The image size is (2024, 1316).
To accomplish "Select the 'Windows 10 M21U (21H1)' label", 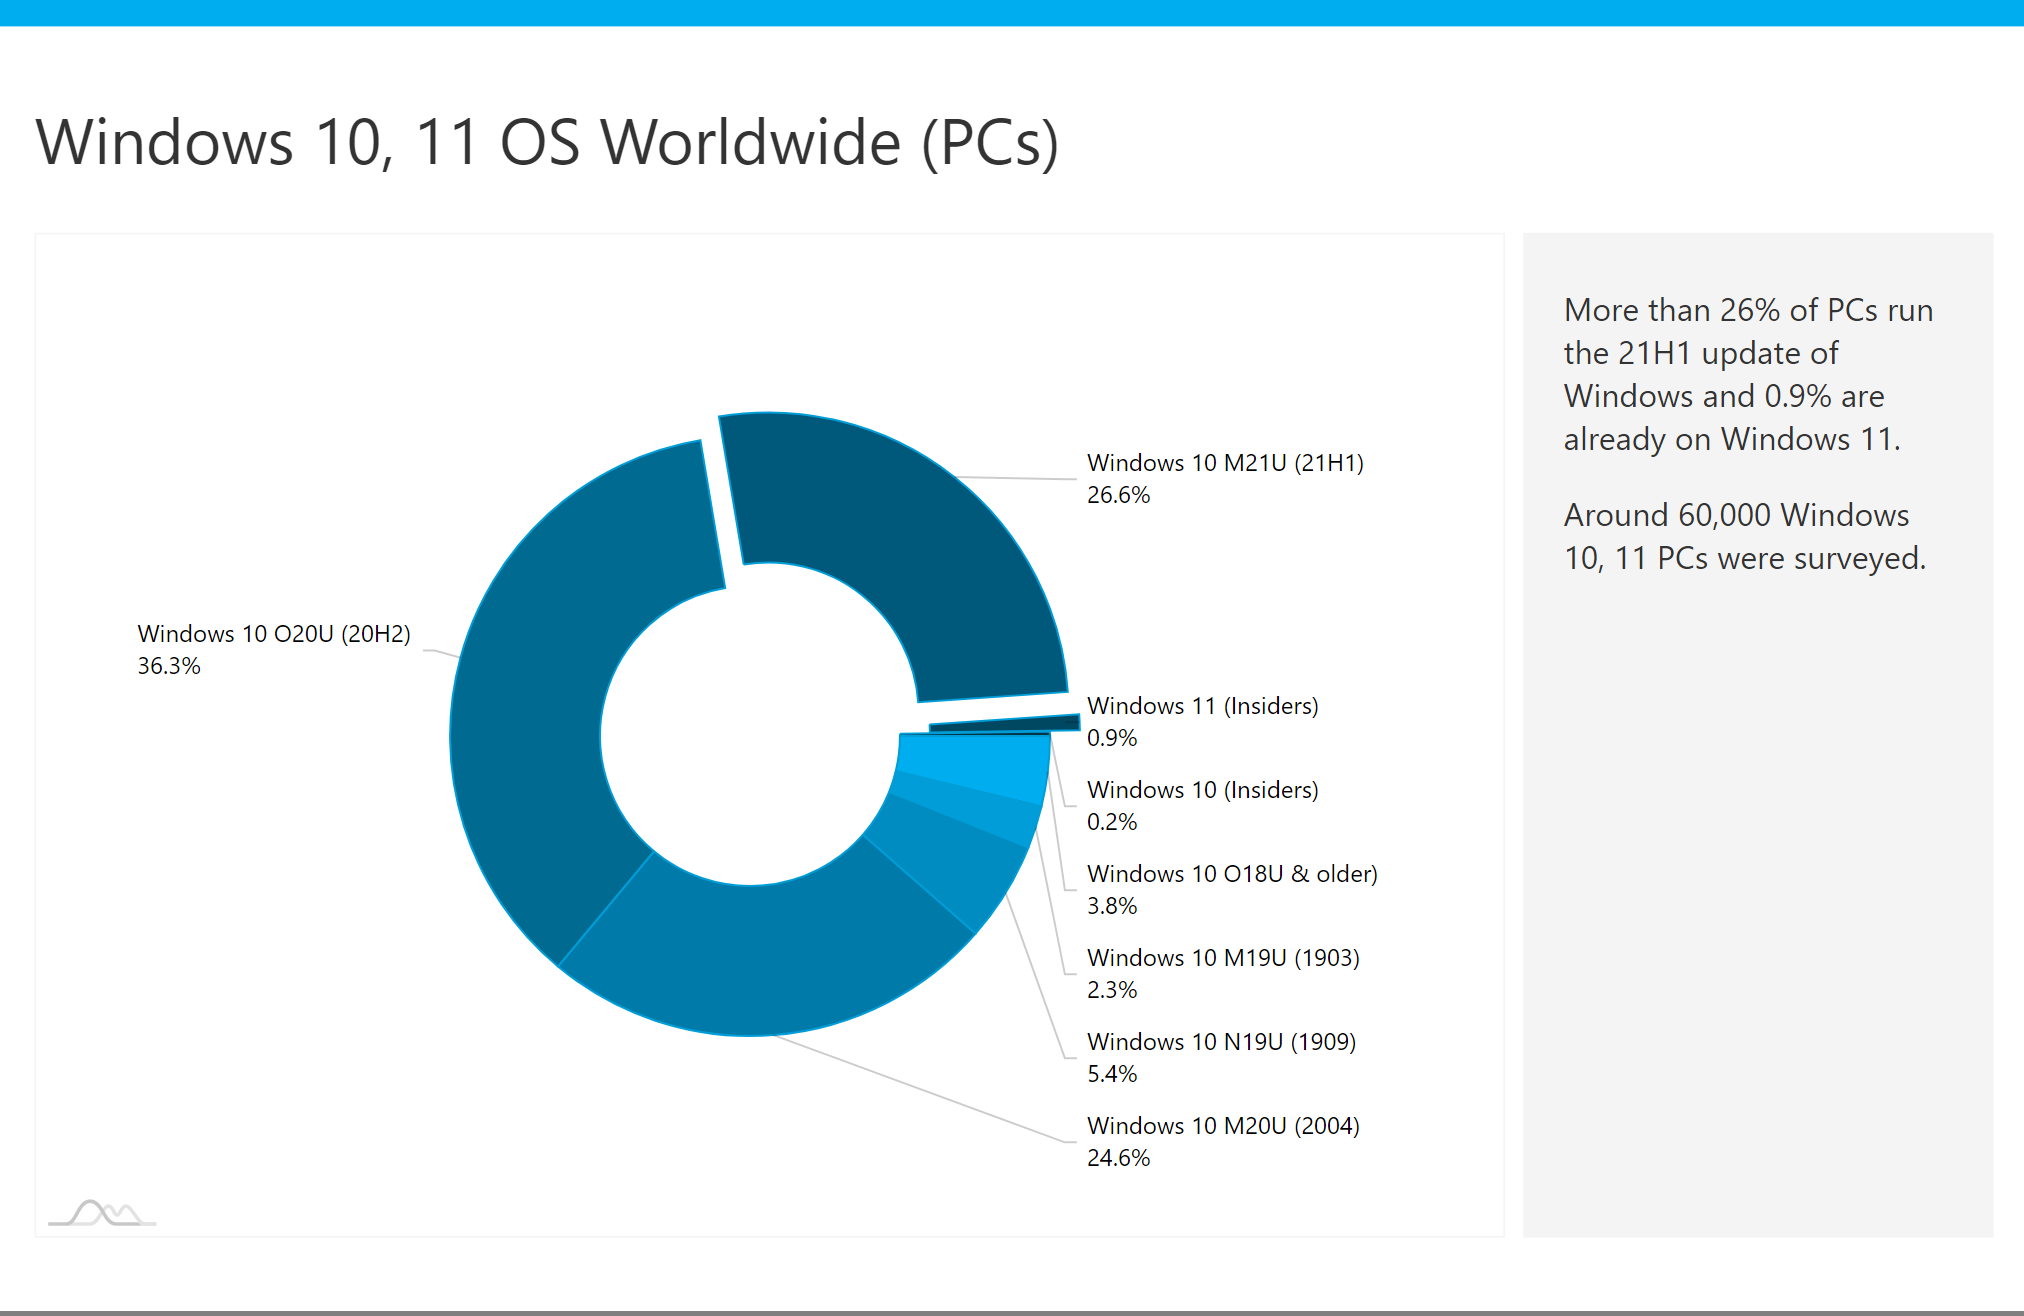I will pos(1224,462).
